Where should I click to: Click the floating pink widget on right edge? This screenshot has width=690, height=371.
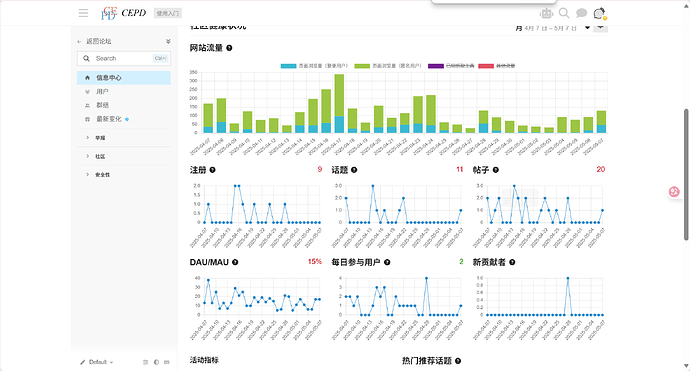pyautogui.click(x=674, y=192)
